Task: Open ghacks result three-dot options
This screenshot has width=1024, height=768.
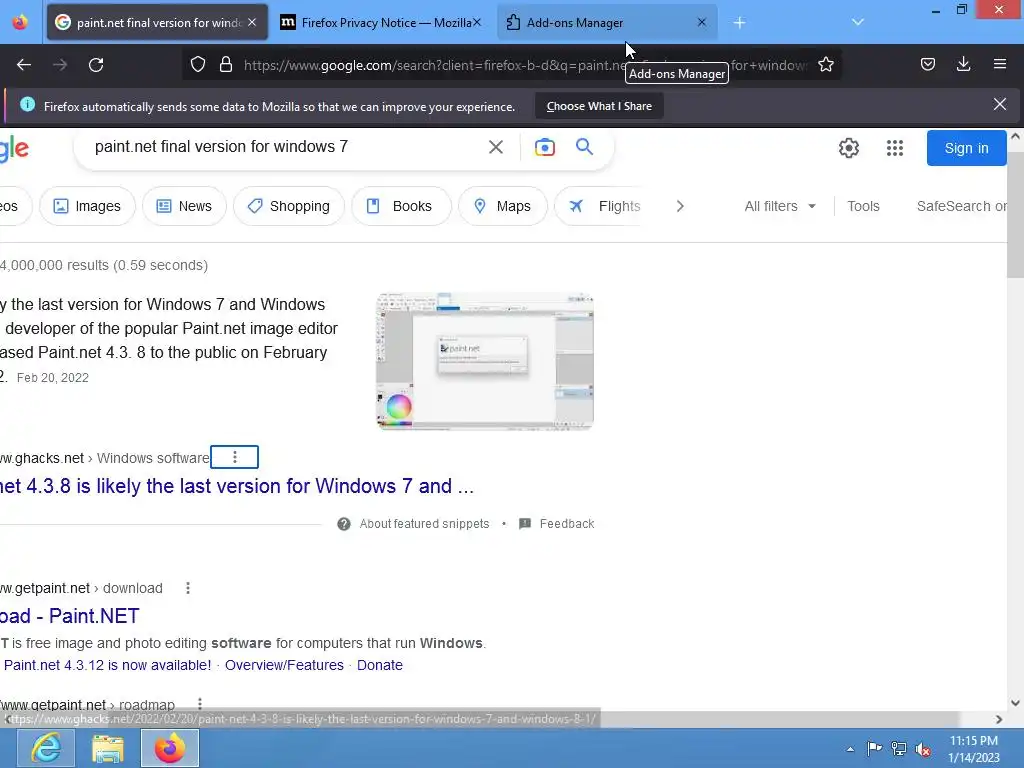Action: [234, 458]
